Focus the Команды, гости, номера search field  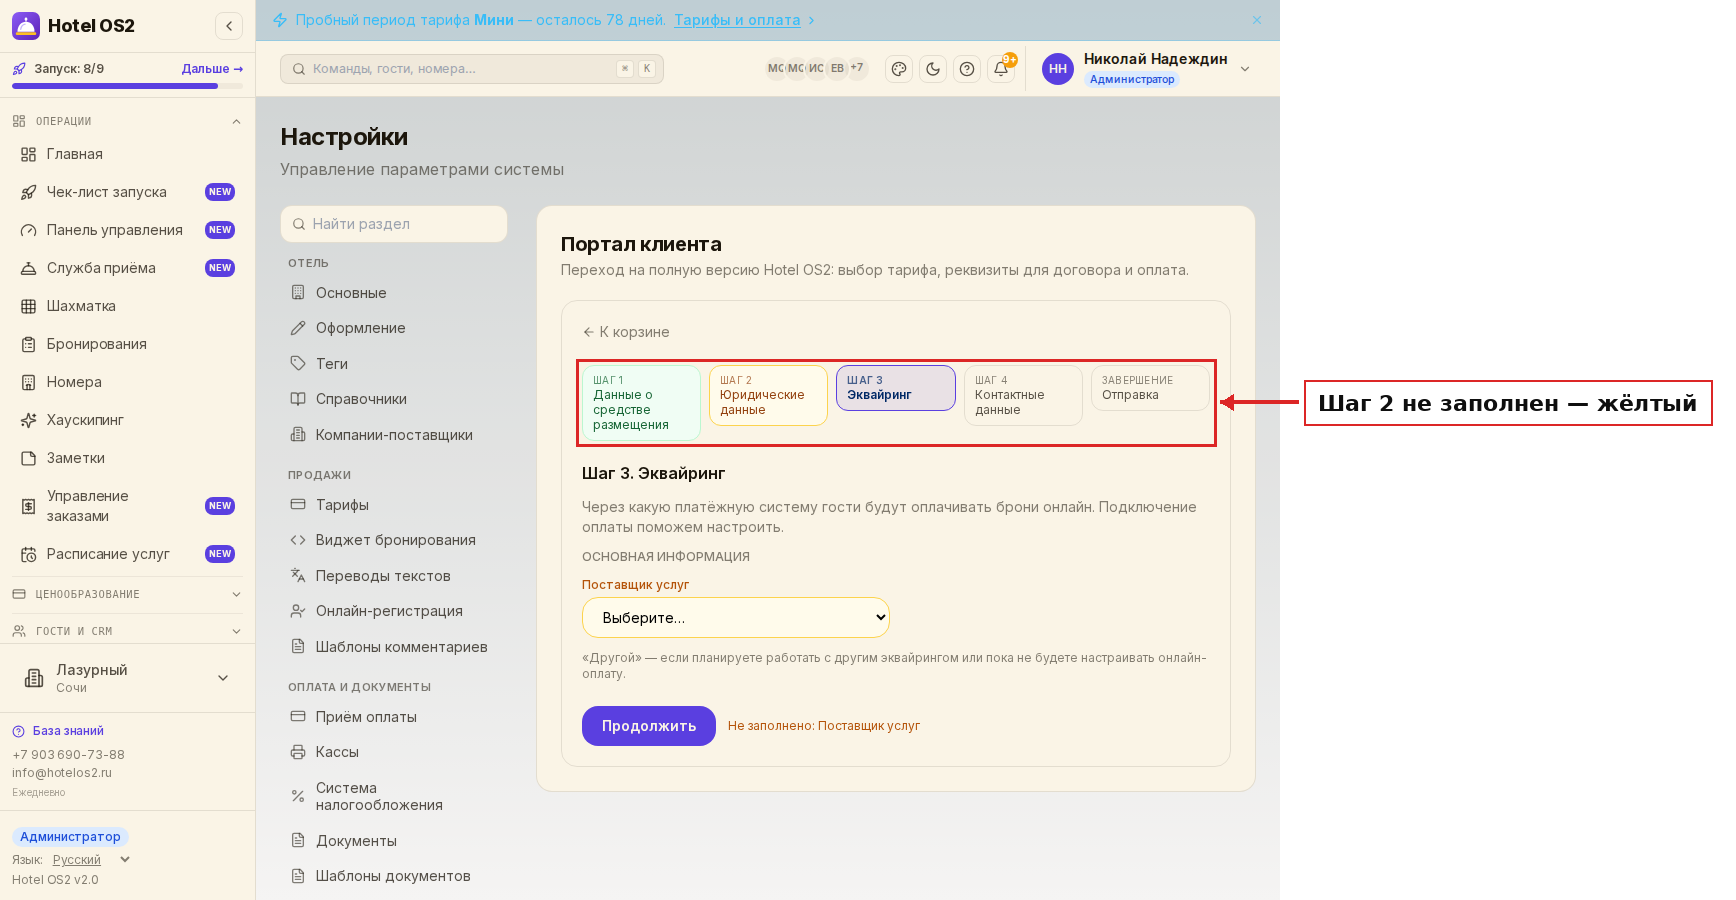[x=472, y=69]
